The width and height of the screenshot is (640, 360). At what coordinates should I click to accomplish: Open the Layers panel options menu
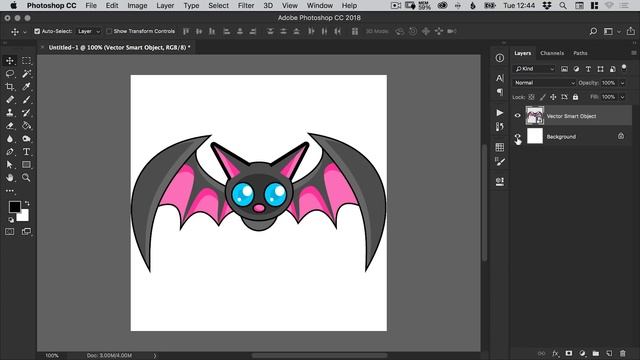click(633, 53)
